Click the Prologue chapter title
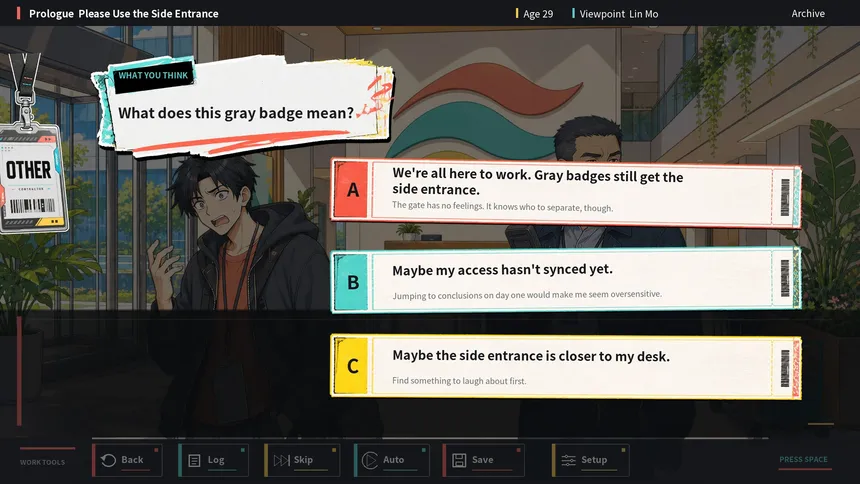 coord(123,14)
